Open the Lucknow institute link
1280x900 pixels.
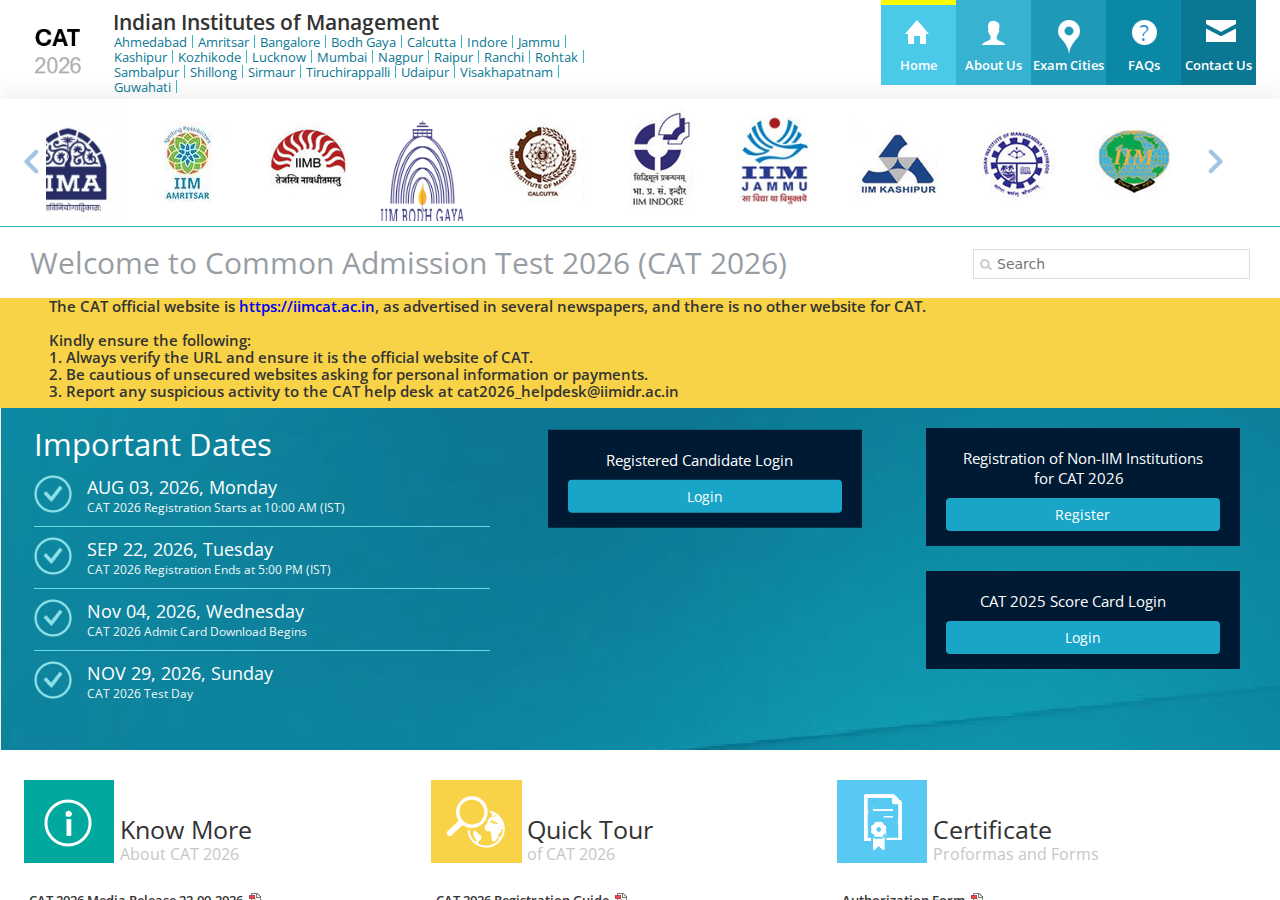tap(279, 57)
